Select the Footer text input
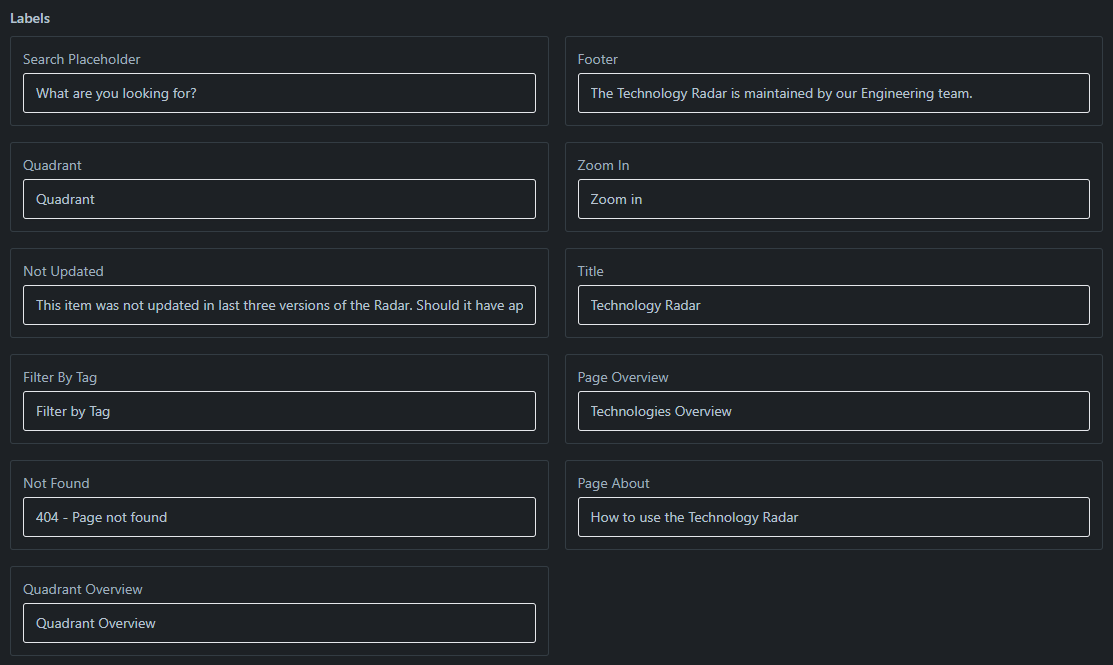The image size is (1113, 665). (x=833, y=93)
